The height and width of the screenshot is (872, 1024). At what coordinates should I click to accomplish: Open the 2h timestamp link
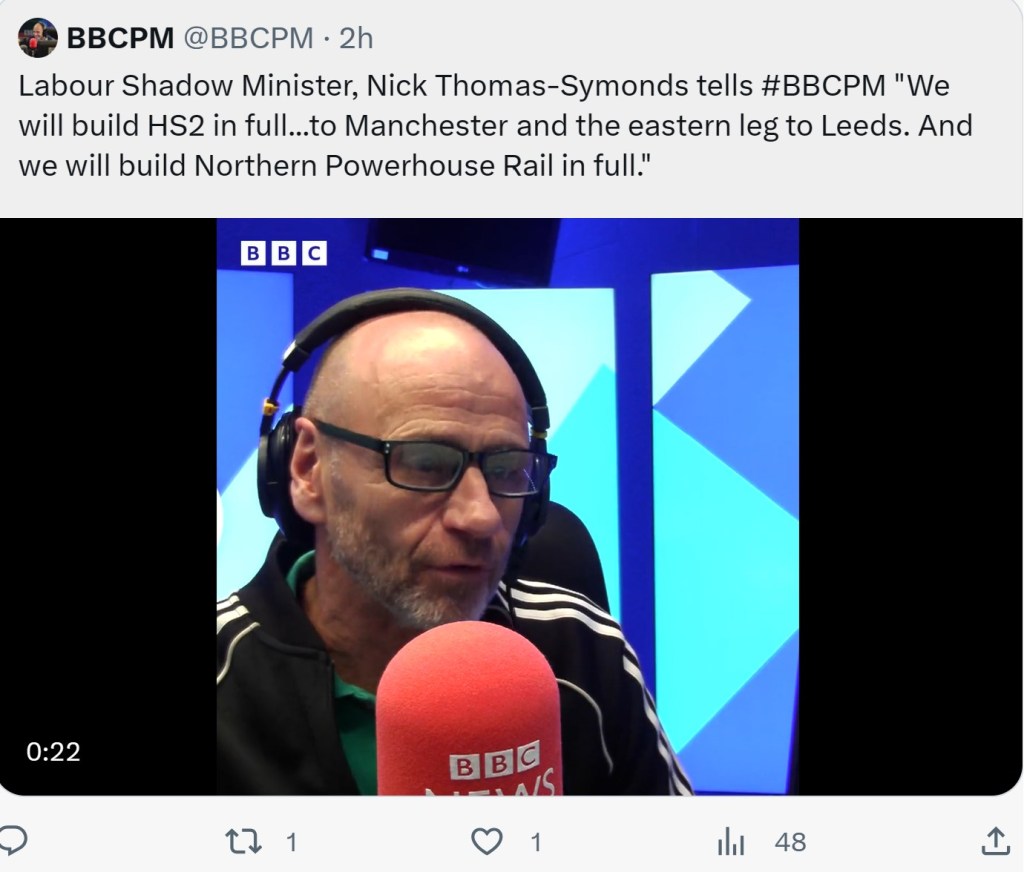[x=356, y=38]
